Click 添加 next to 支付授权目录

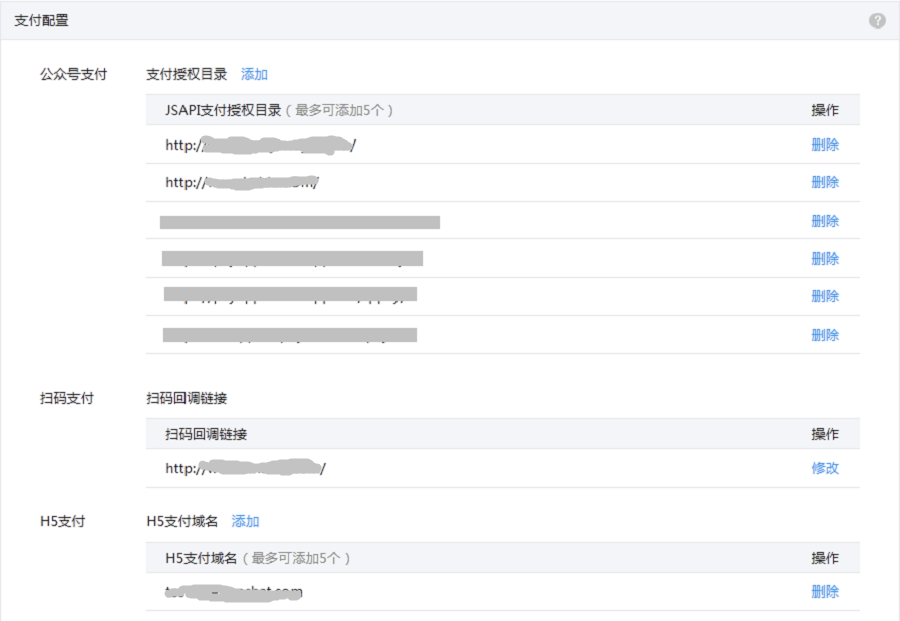254,74
